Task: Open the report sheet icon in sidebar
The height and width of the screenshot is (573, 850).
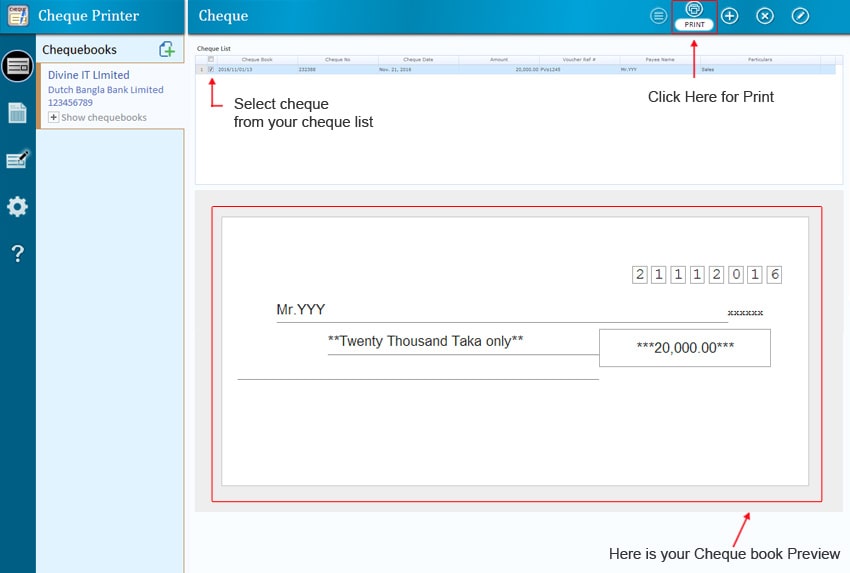Action: coord(17,113)
